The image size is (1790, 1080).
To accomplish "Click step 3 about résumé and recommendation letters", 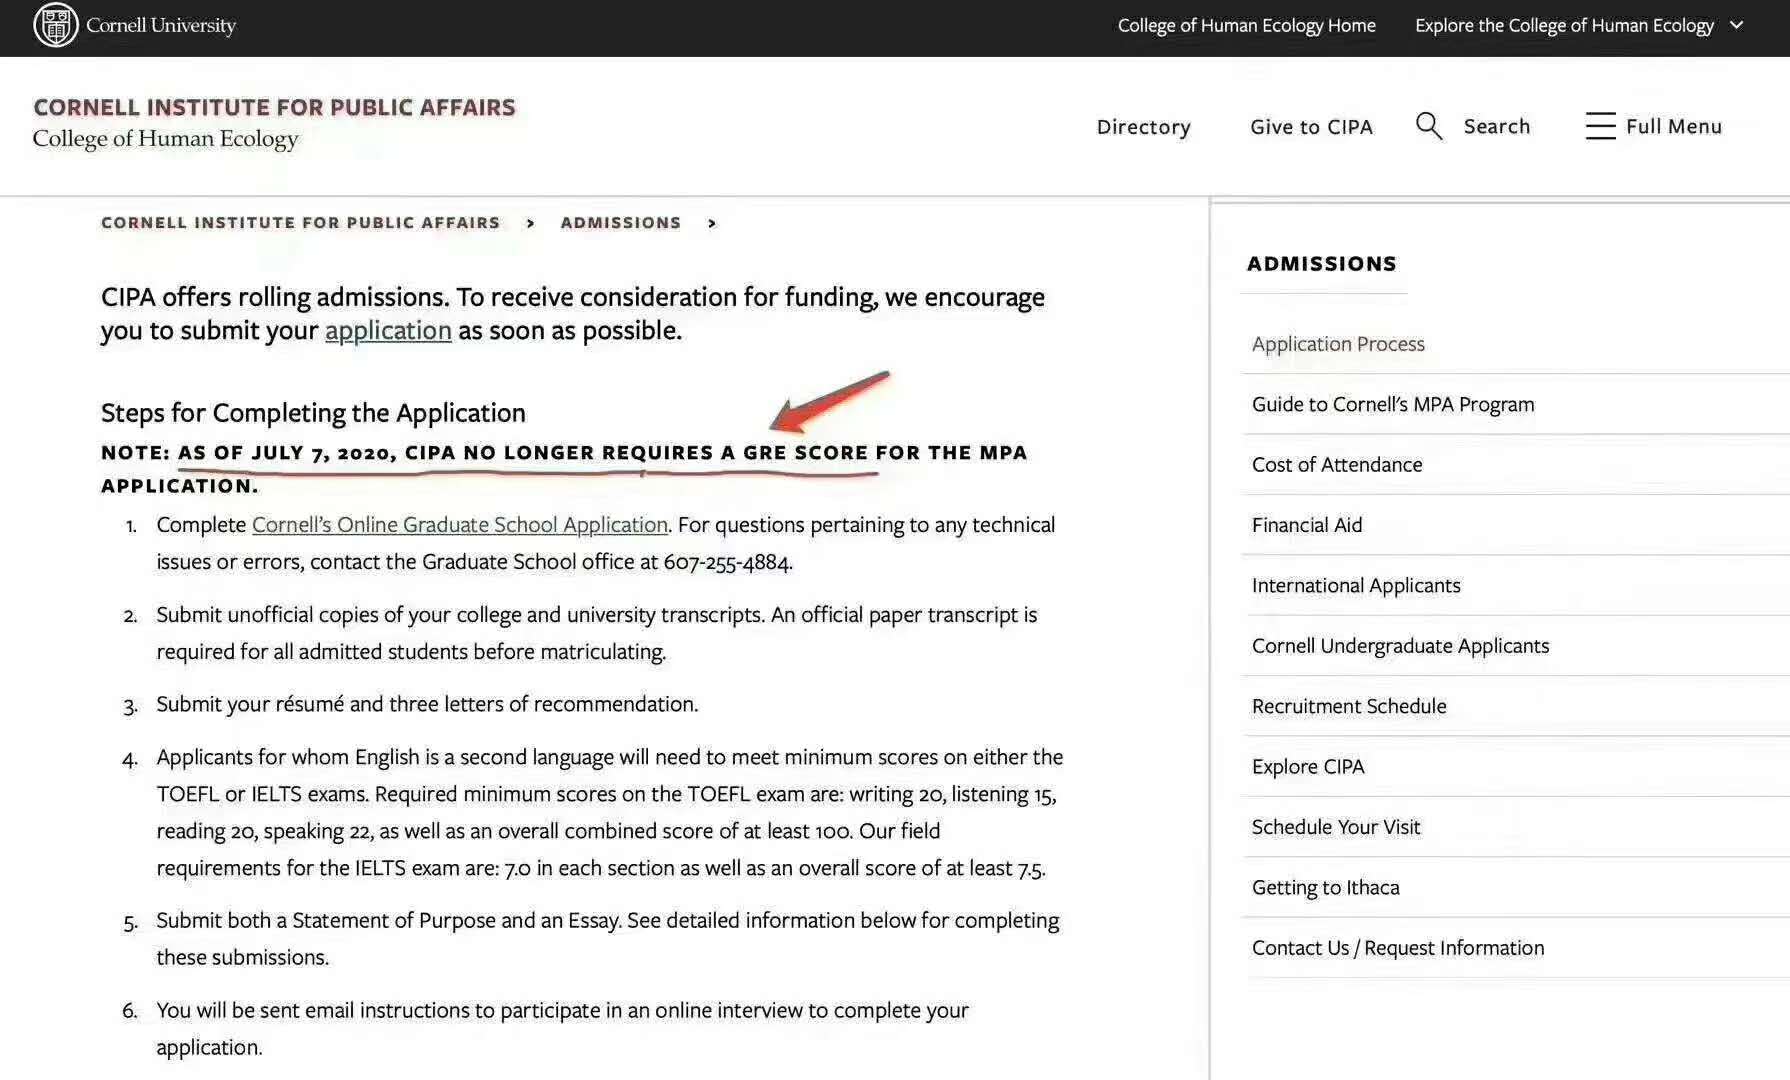I will [x=427, y=704].
